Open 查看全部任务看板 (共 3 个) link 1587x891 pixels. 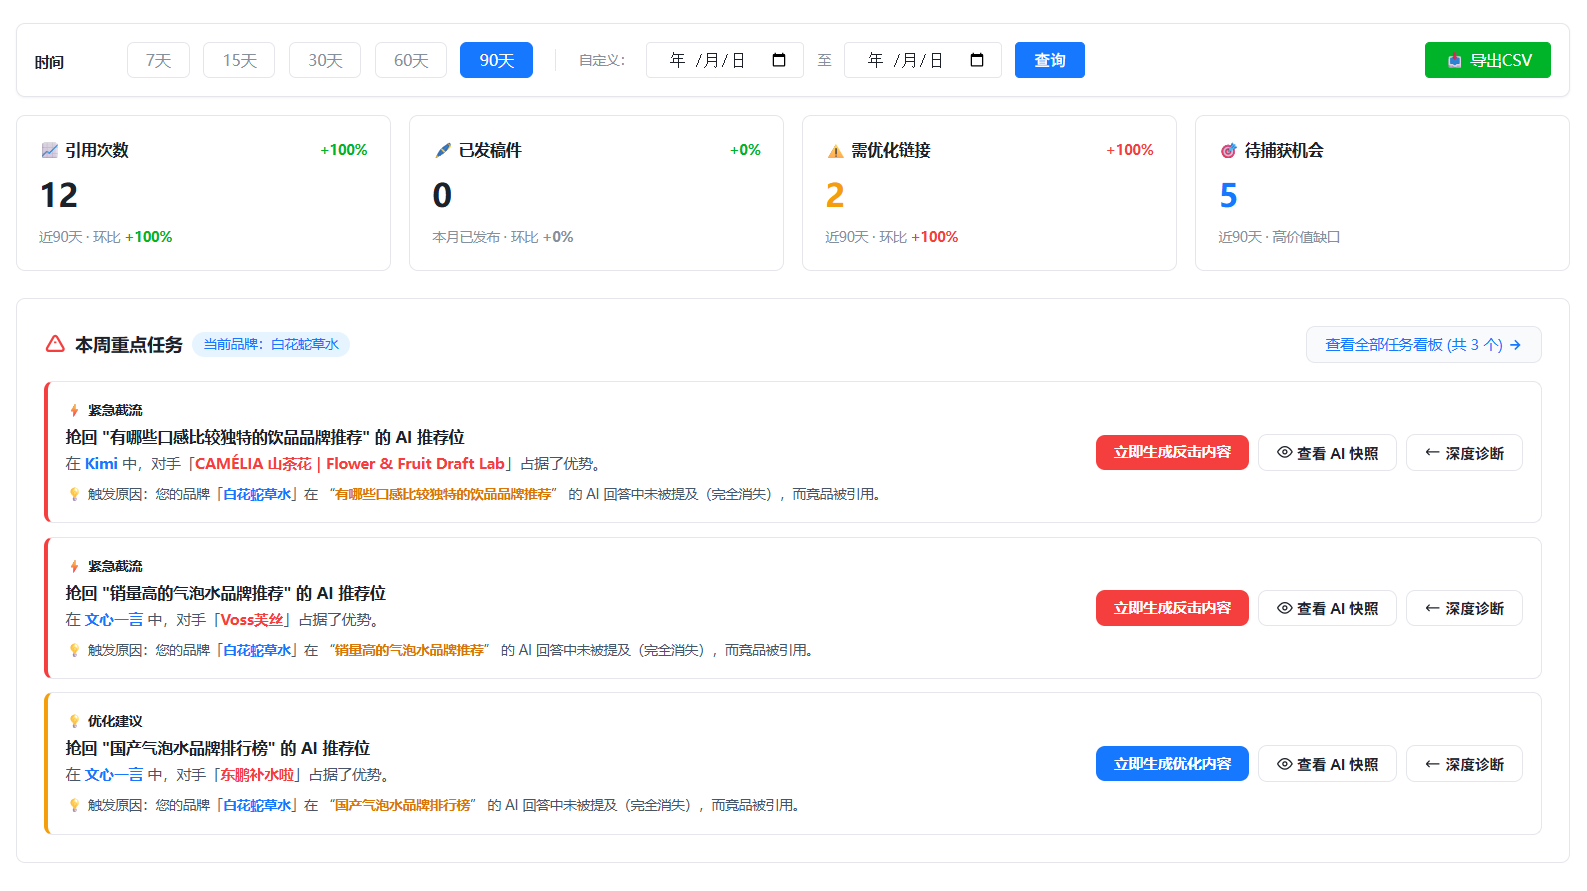(1423, 345)
